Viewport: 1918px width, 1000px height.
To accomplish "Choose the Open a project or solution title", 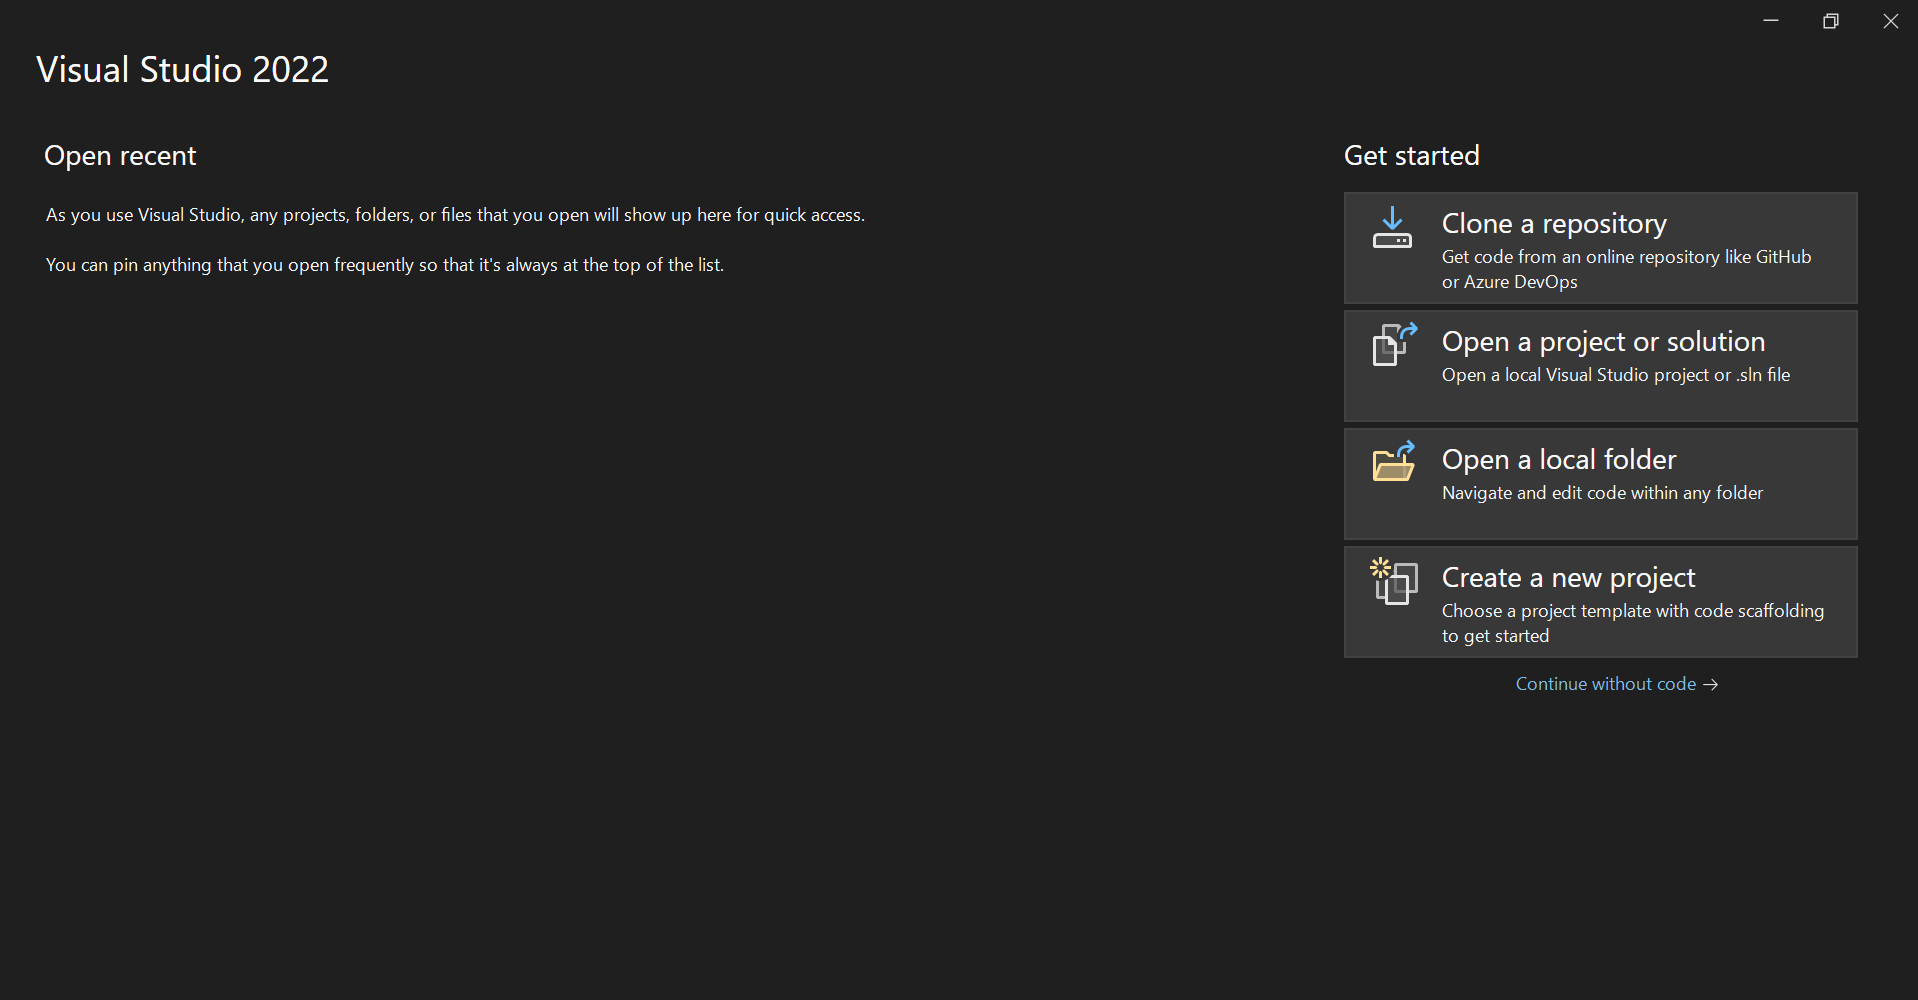I will 1603,342.
